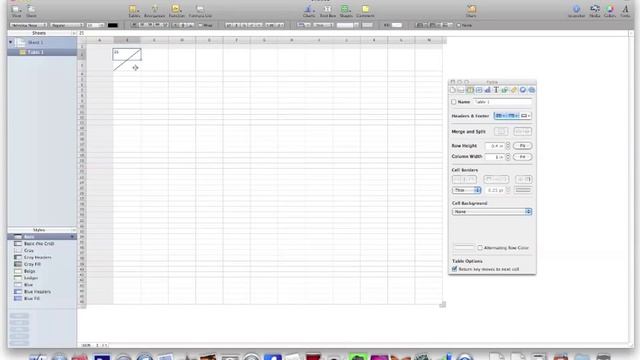
Task: Open the font size dropdown
Action: [96, 25]
